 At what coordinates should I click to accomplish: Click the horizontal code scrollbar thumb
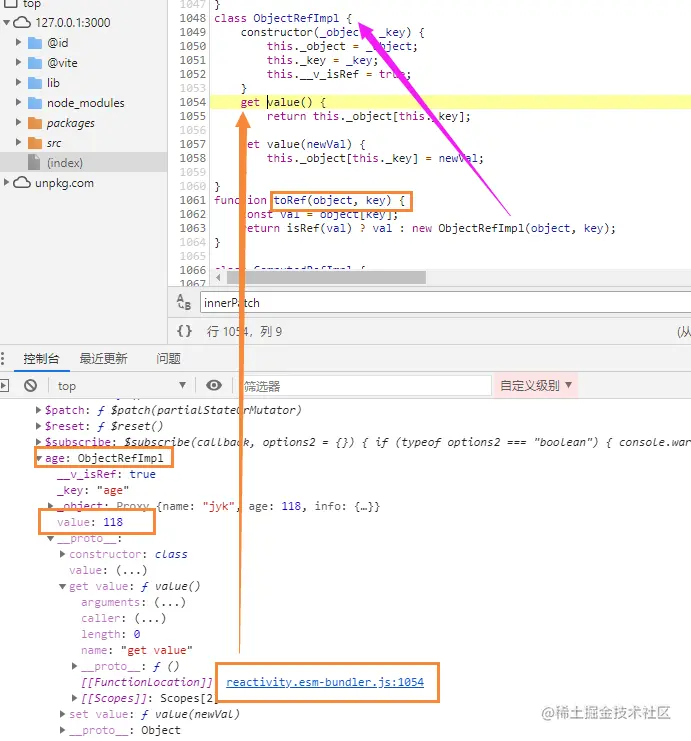[326, 277]
